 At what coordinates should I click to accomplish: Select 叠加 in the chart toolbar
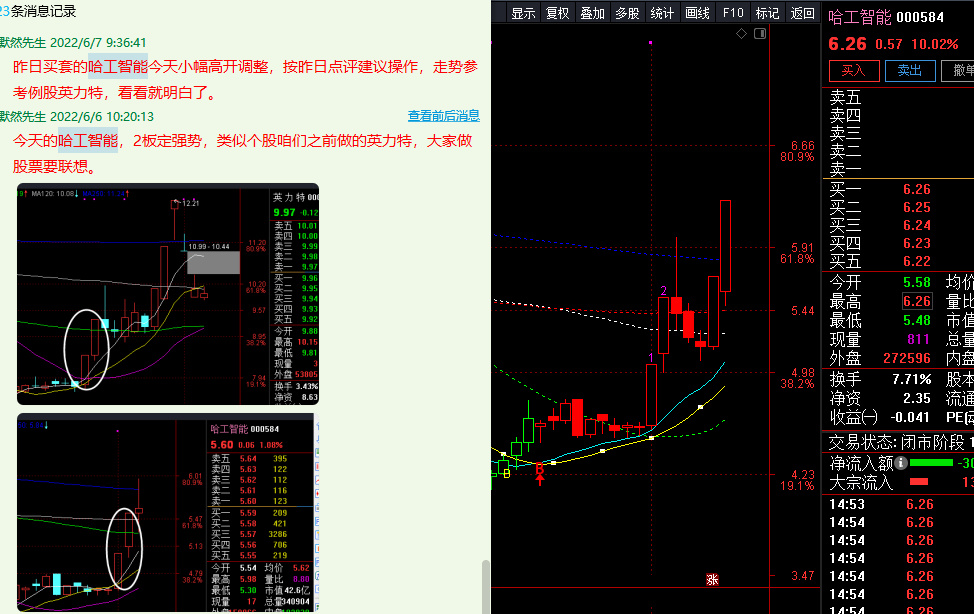pos(592,13)
